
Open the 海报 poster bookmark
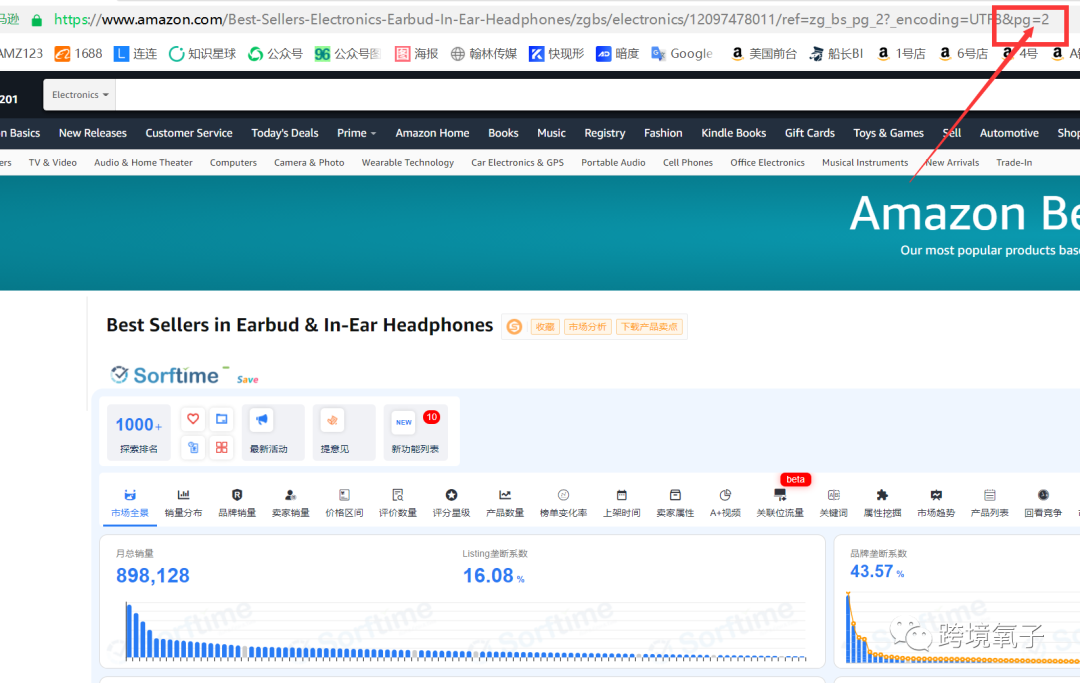tap(416, 53)
